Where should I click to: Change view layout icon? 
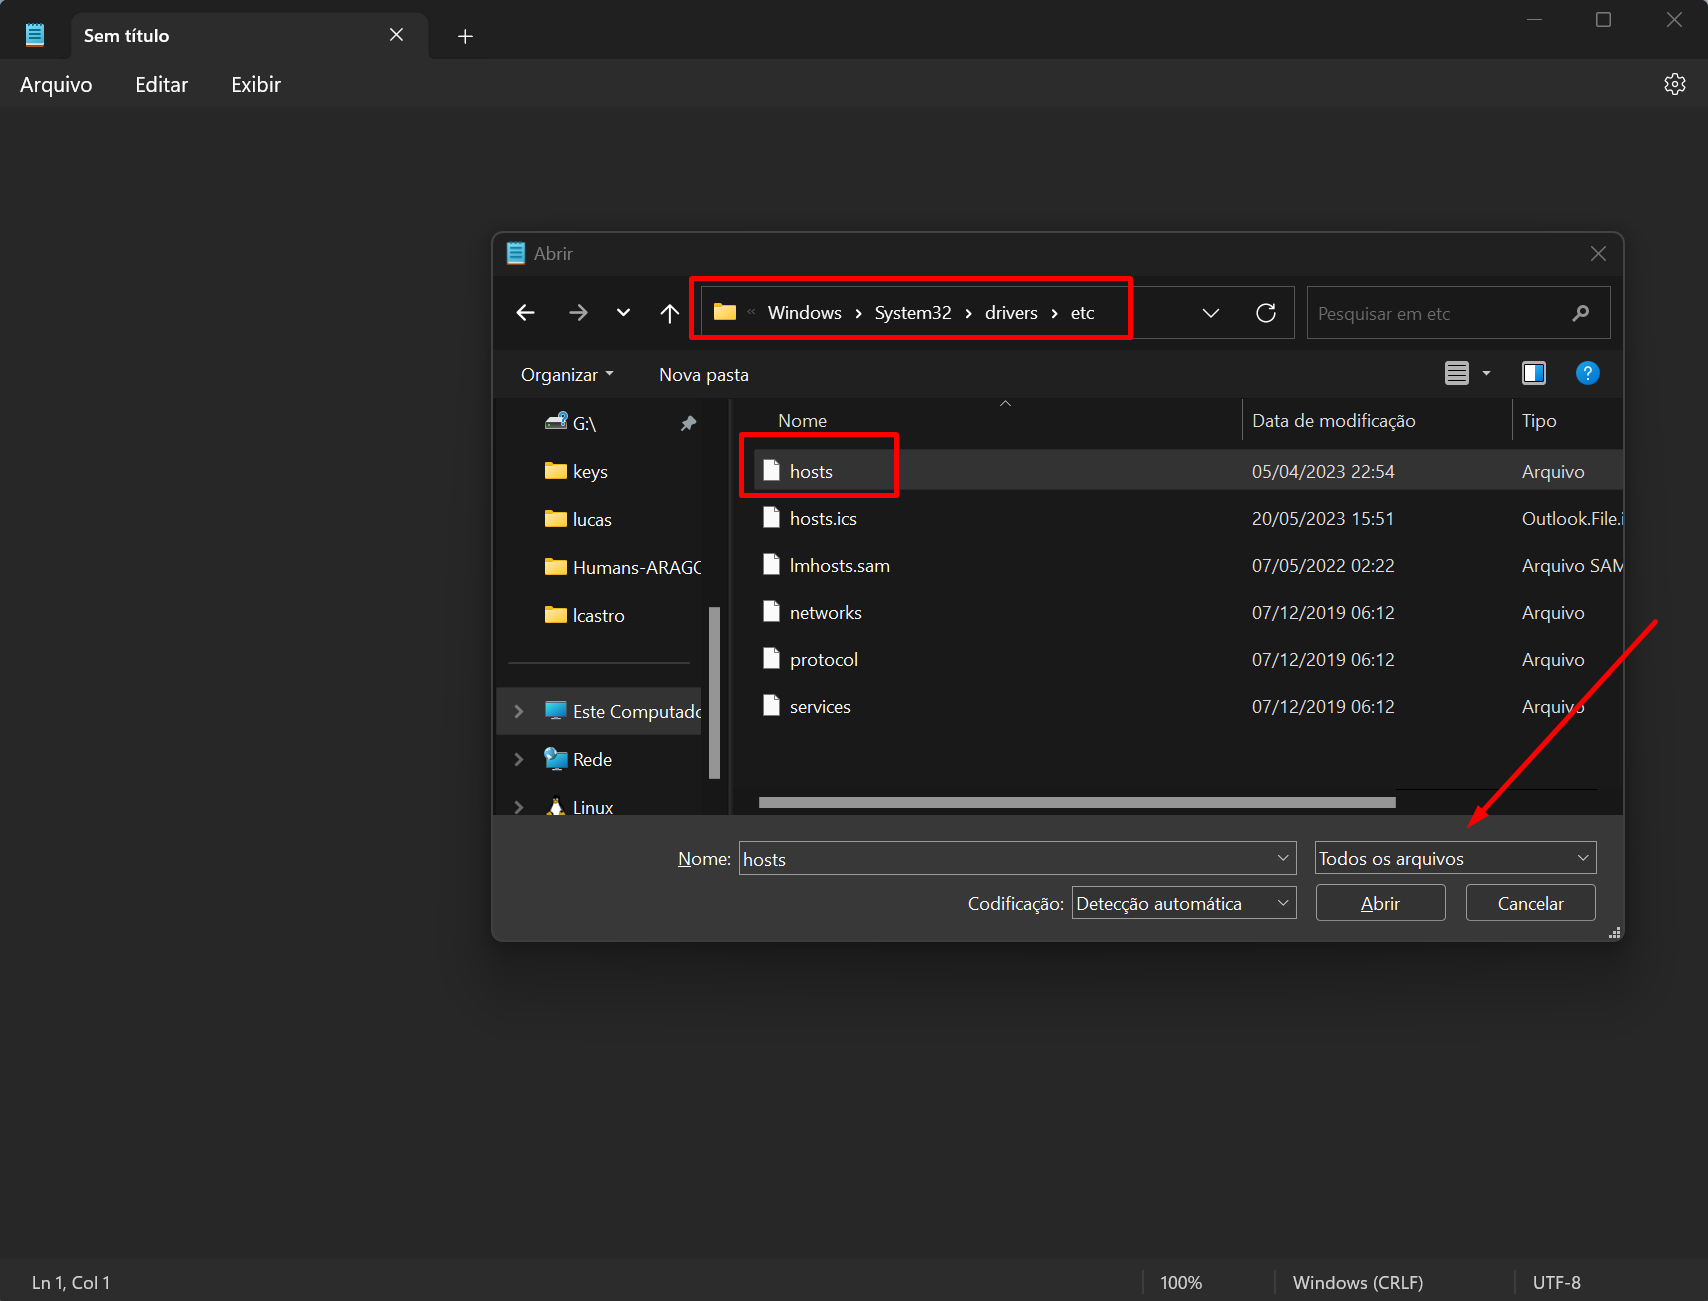coord(1457,373)
